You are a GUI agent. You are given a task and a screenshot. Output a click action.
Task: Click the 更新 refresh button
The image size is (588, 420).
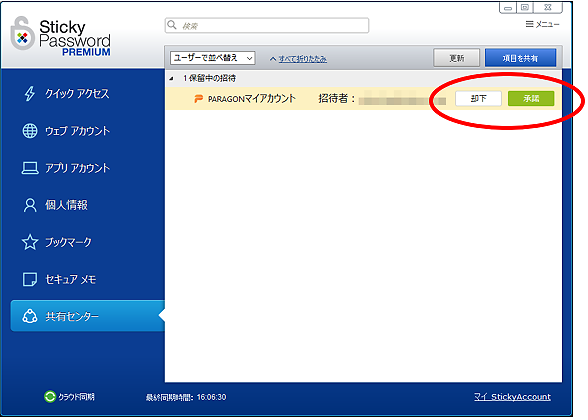(456, 58)
